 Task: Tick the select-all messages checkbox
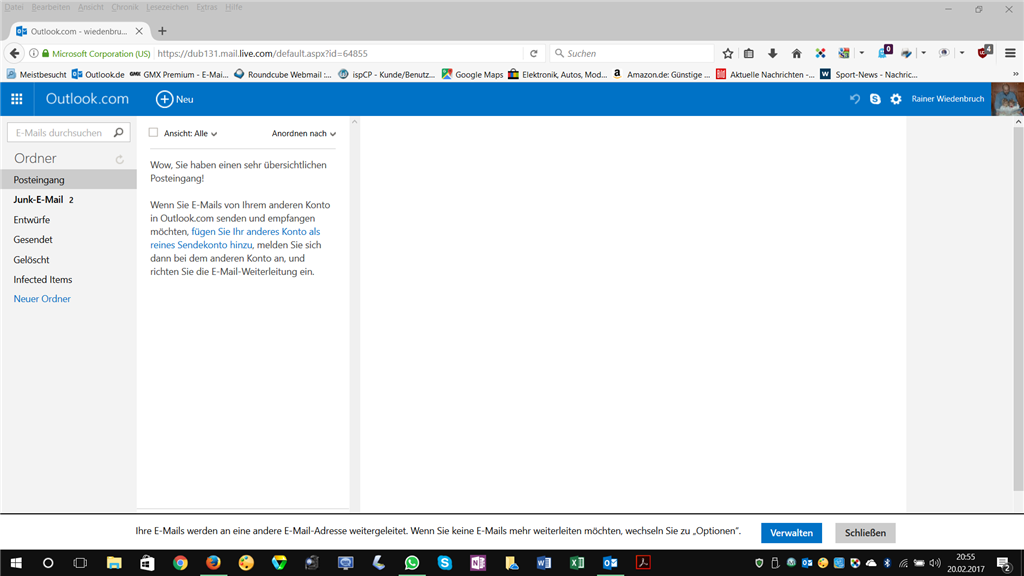click(x=153, y=133)
